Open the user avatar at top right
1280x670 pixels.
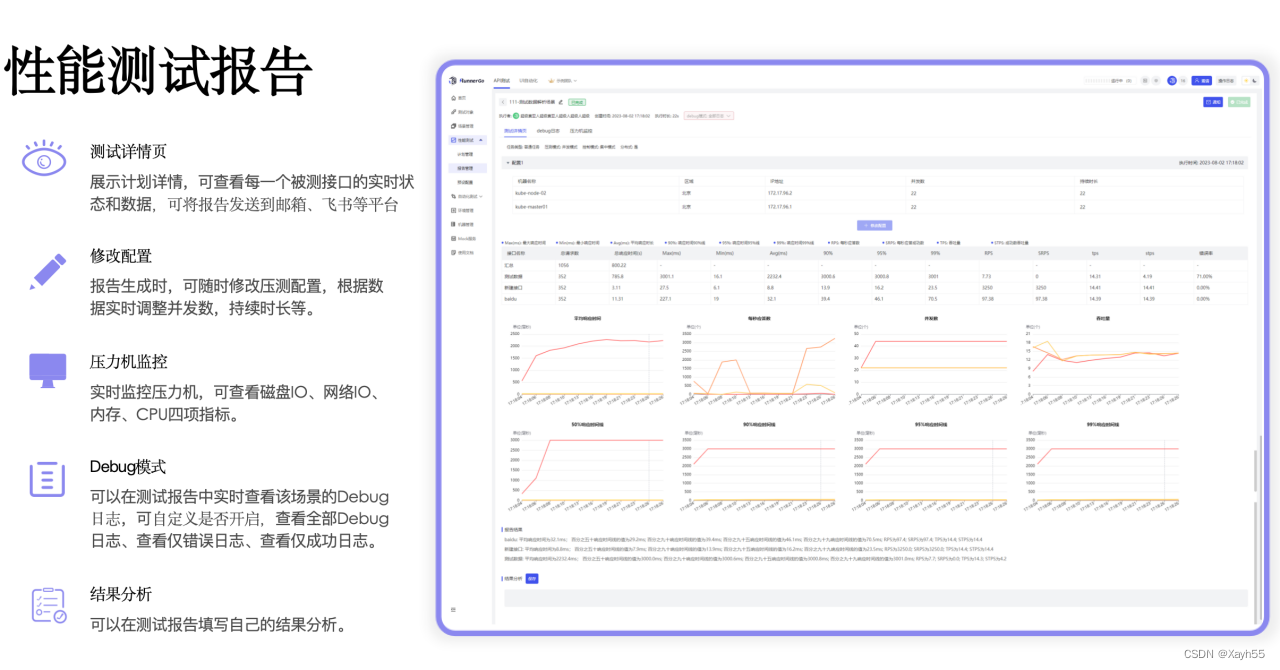click(1172, 81)
